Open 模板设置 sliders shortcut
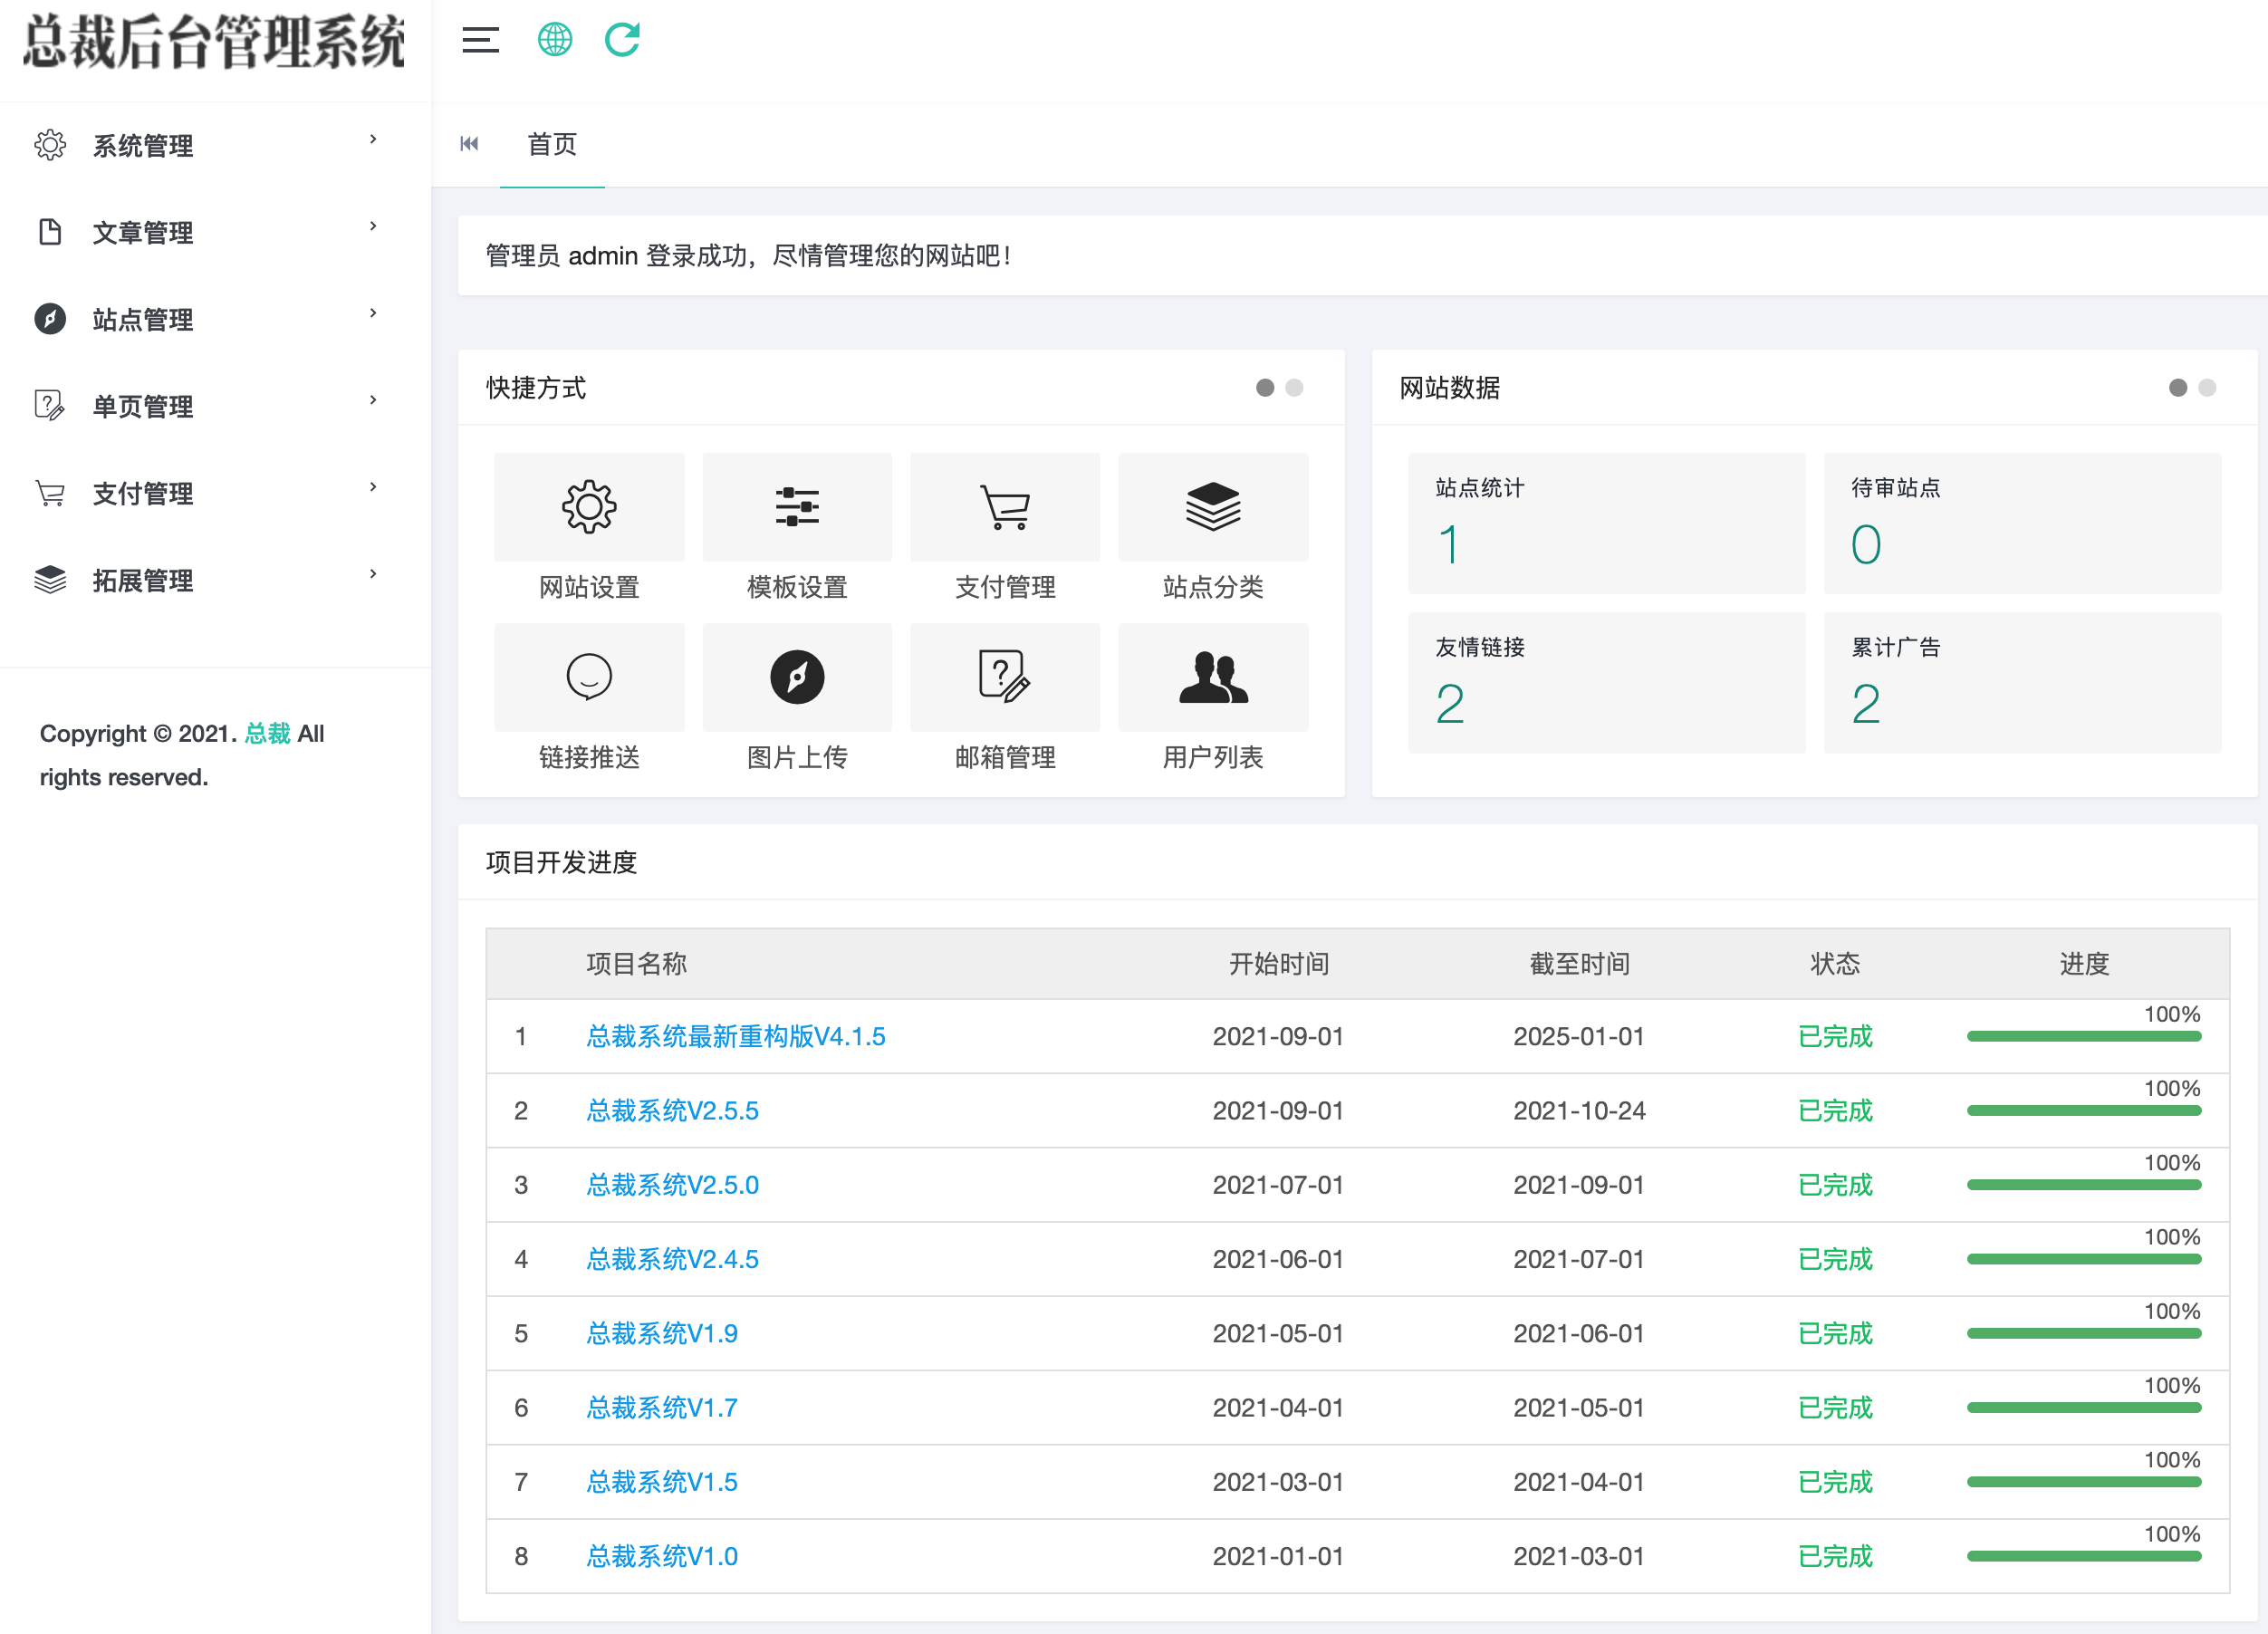 tap(797, 507)
